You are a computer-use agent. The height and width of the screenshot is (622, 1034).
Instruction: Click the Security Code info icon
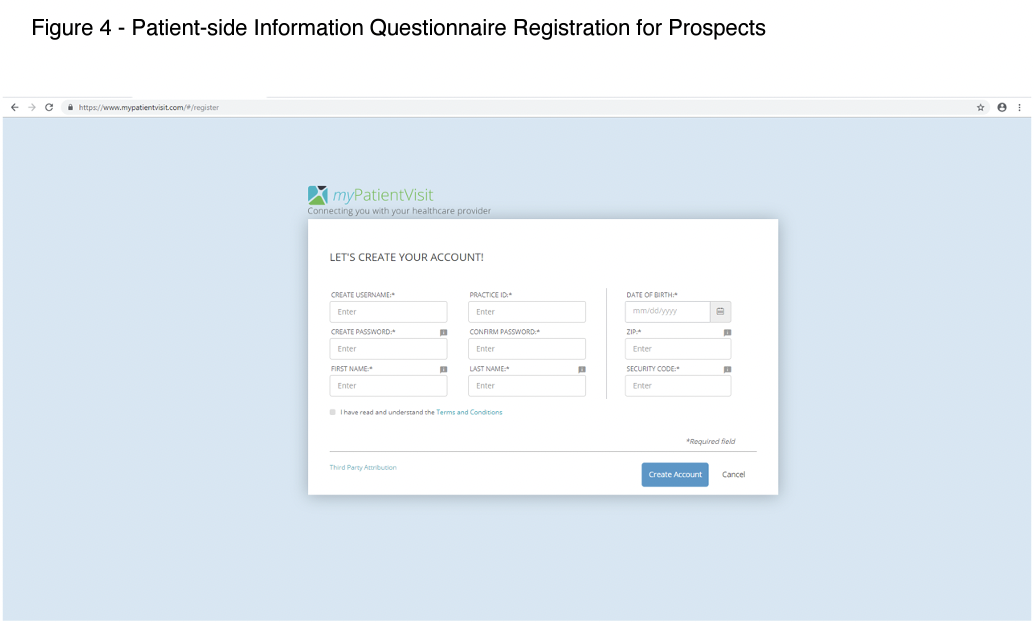tap(727, 369)
